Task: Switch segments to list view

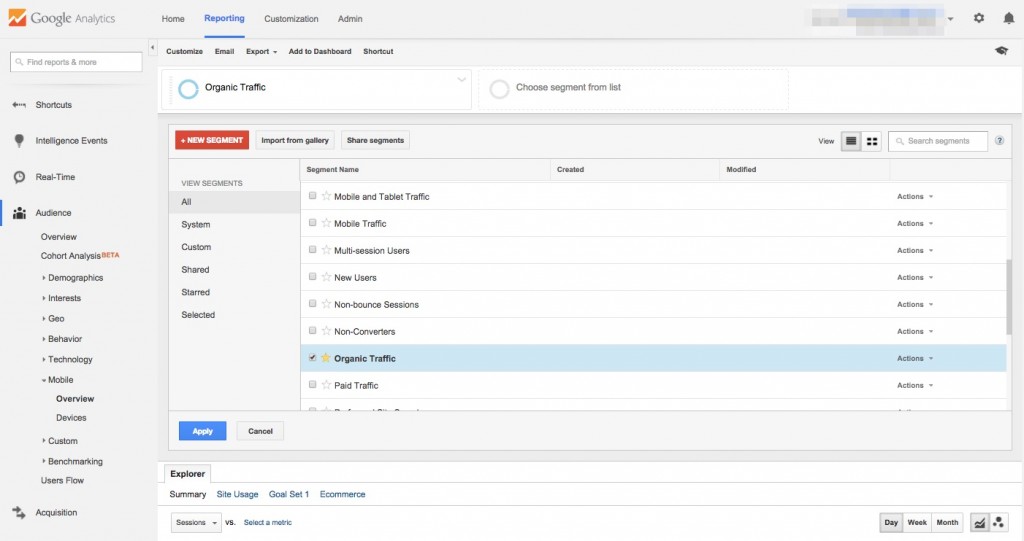Action: (x=851, y=141)
